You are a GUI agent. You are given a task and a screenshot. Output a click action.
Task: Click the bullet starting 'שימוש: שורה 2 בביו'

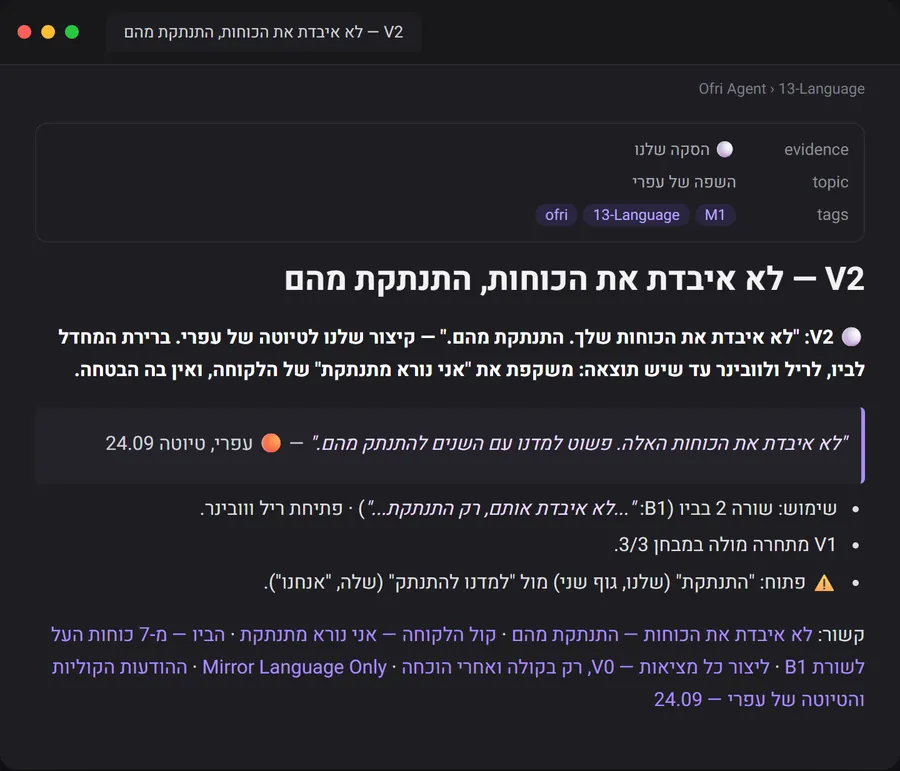[518, 509]
